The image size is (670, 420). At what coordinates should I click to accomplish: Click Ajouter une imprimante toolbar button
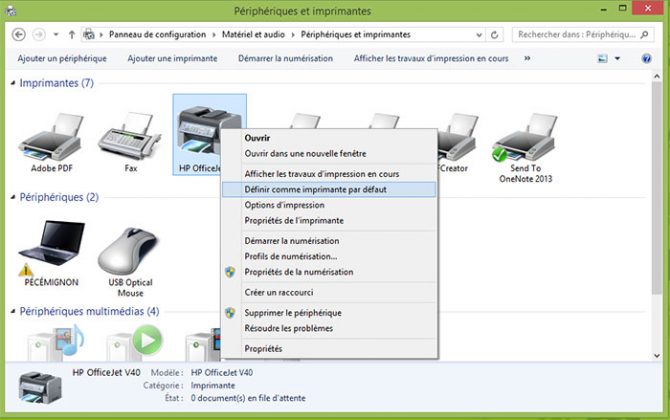[x=172, y=59]
